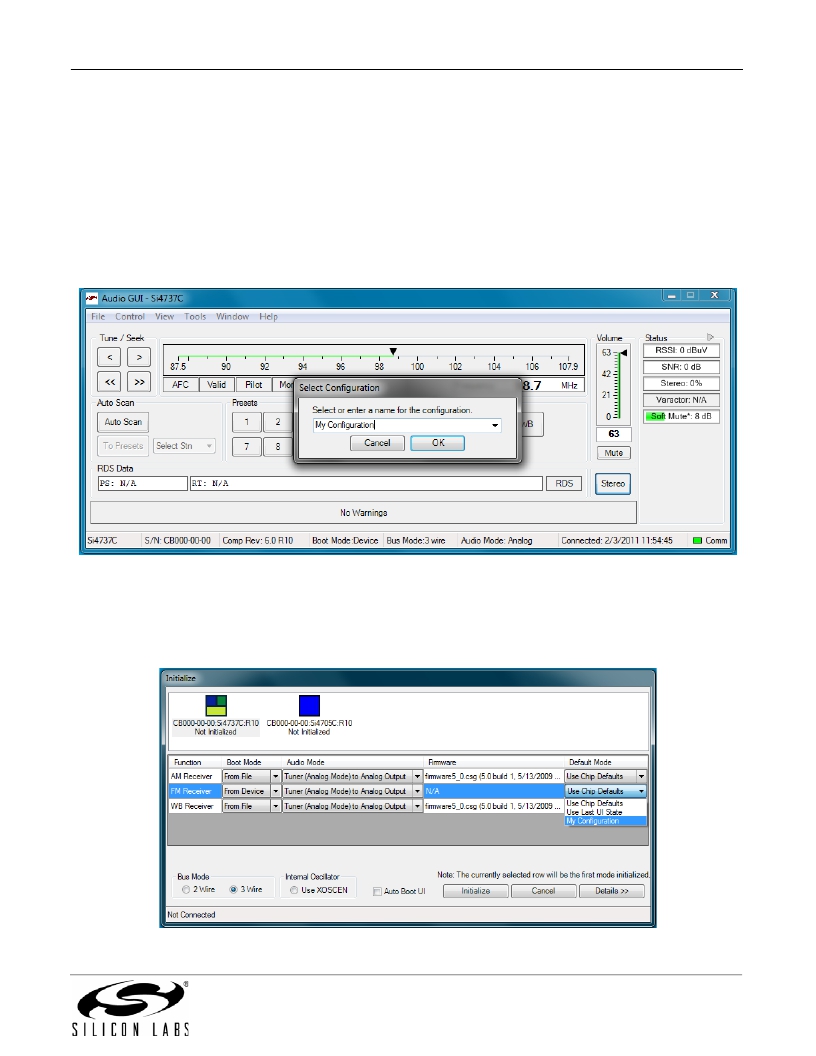Click the frequency tuning slider marker
Screen dimensions: 816x1056
pyautogui.click(x=393, y=352)
